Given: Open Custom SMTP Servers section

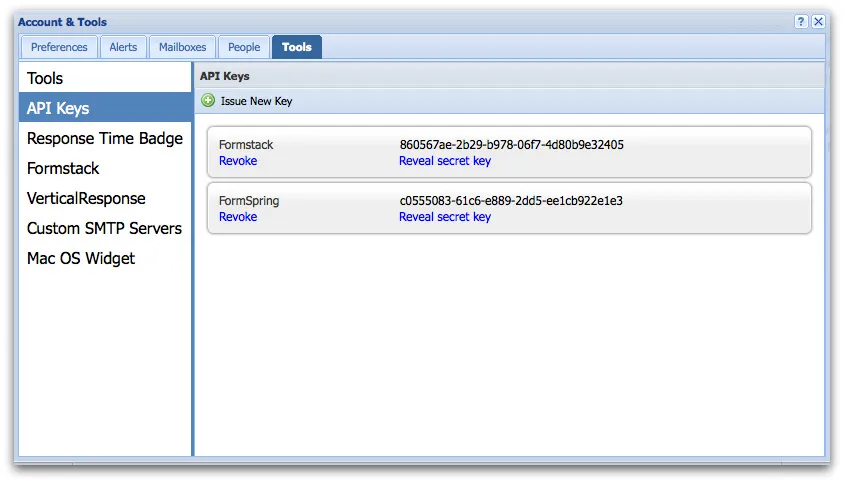Looking at the screenshot, I should 104,228.
